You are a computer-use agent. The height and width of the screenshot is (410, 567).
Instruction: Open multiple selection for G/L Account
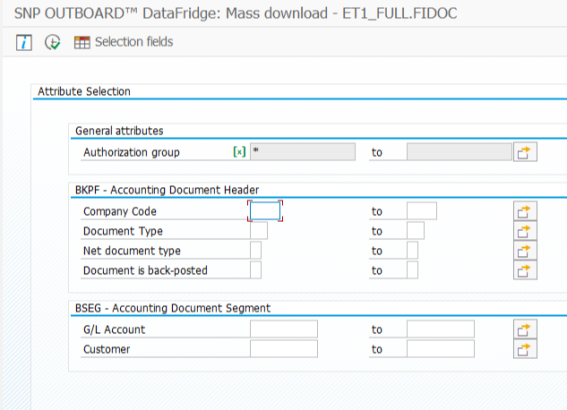point(525,329)
